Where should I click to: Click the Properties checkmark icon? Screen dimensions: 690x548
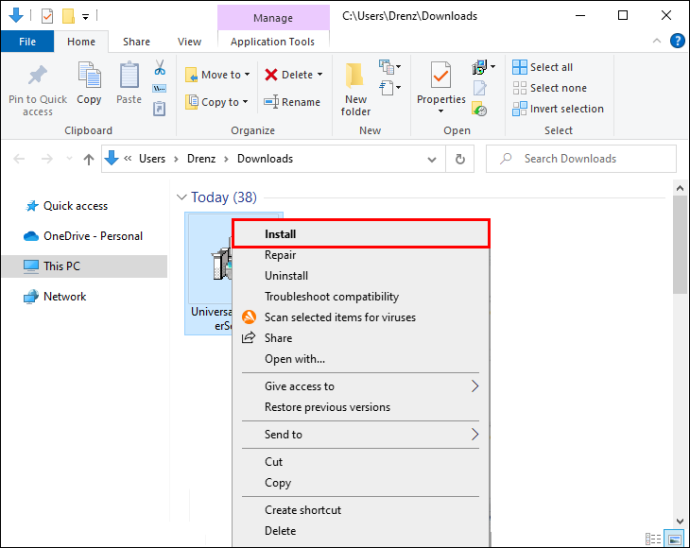(x=440, y=76)
